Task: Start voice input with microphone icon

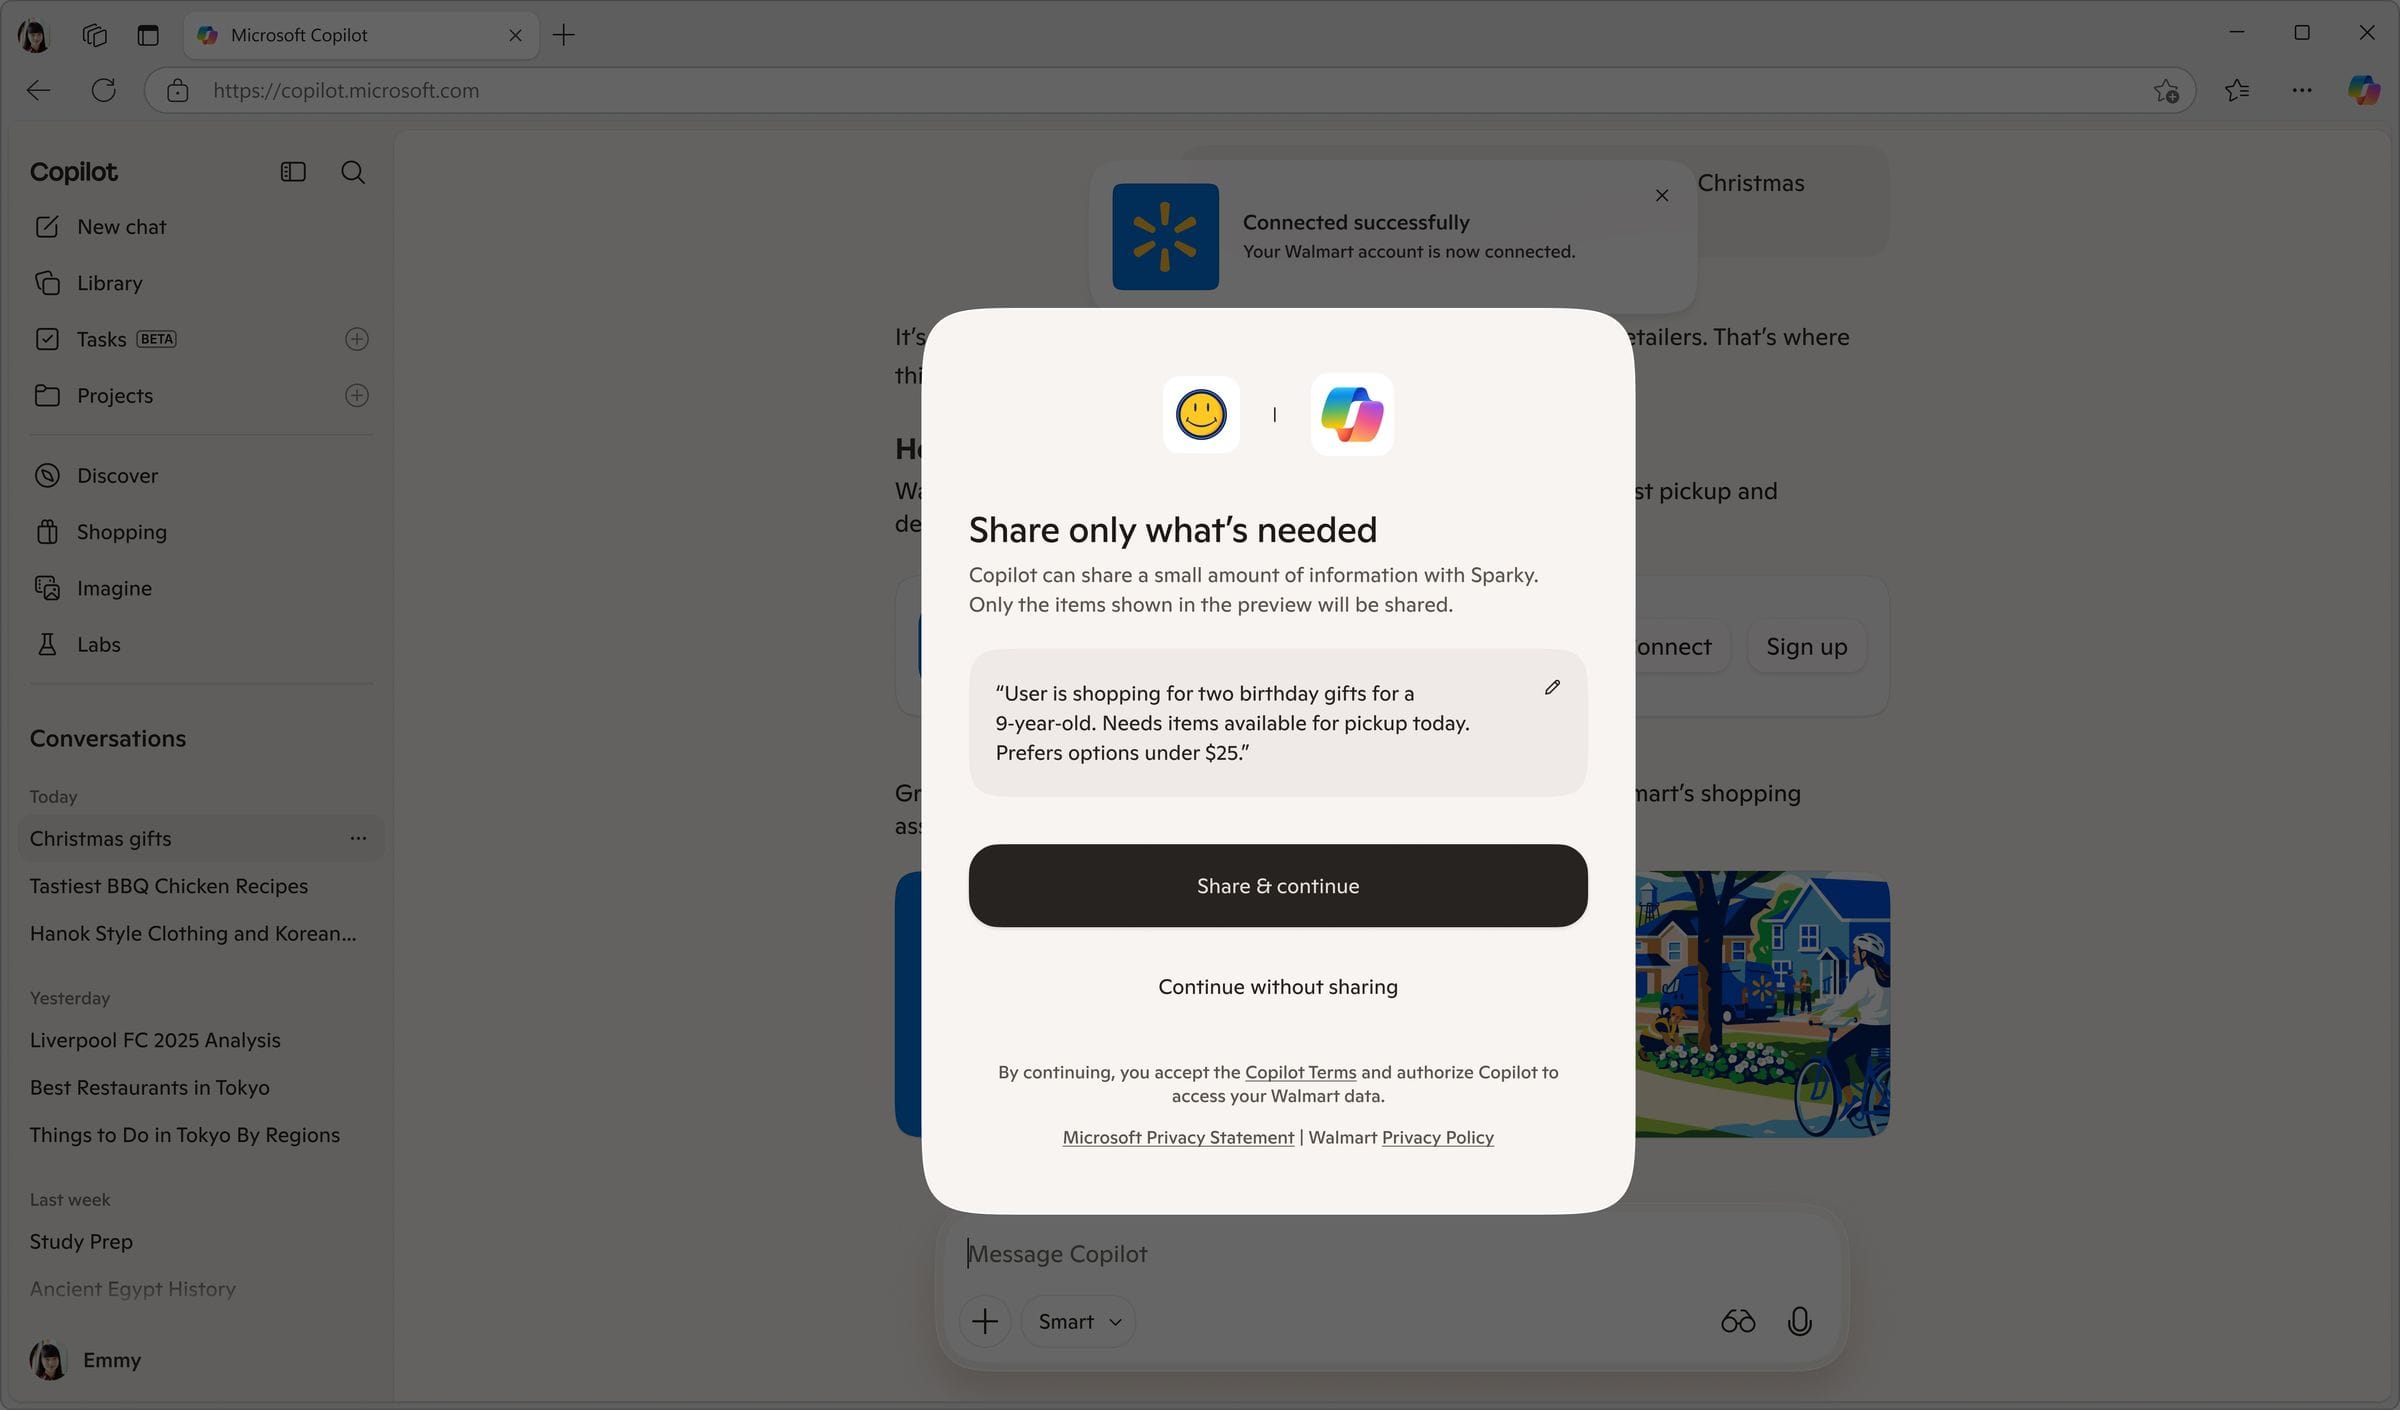Action: pos(1799,1322)
